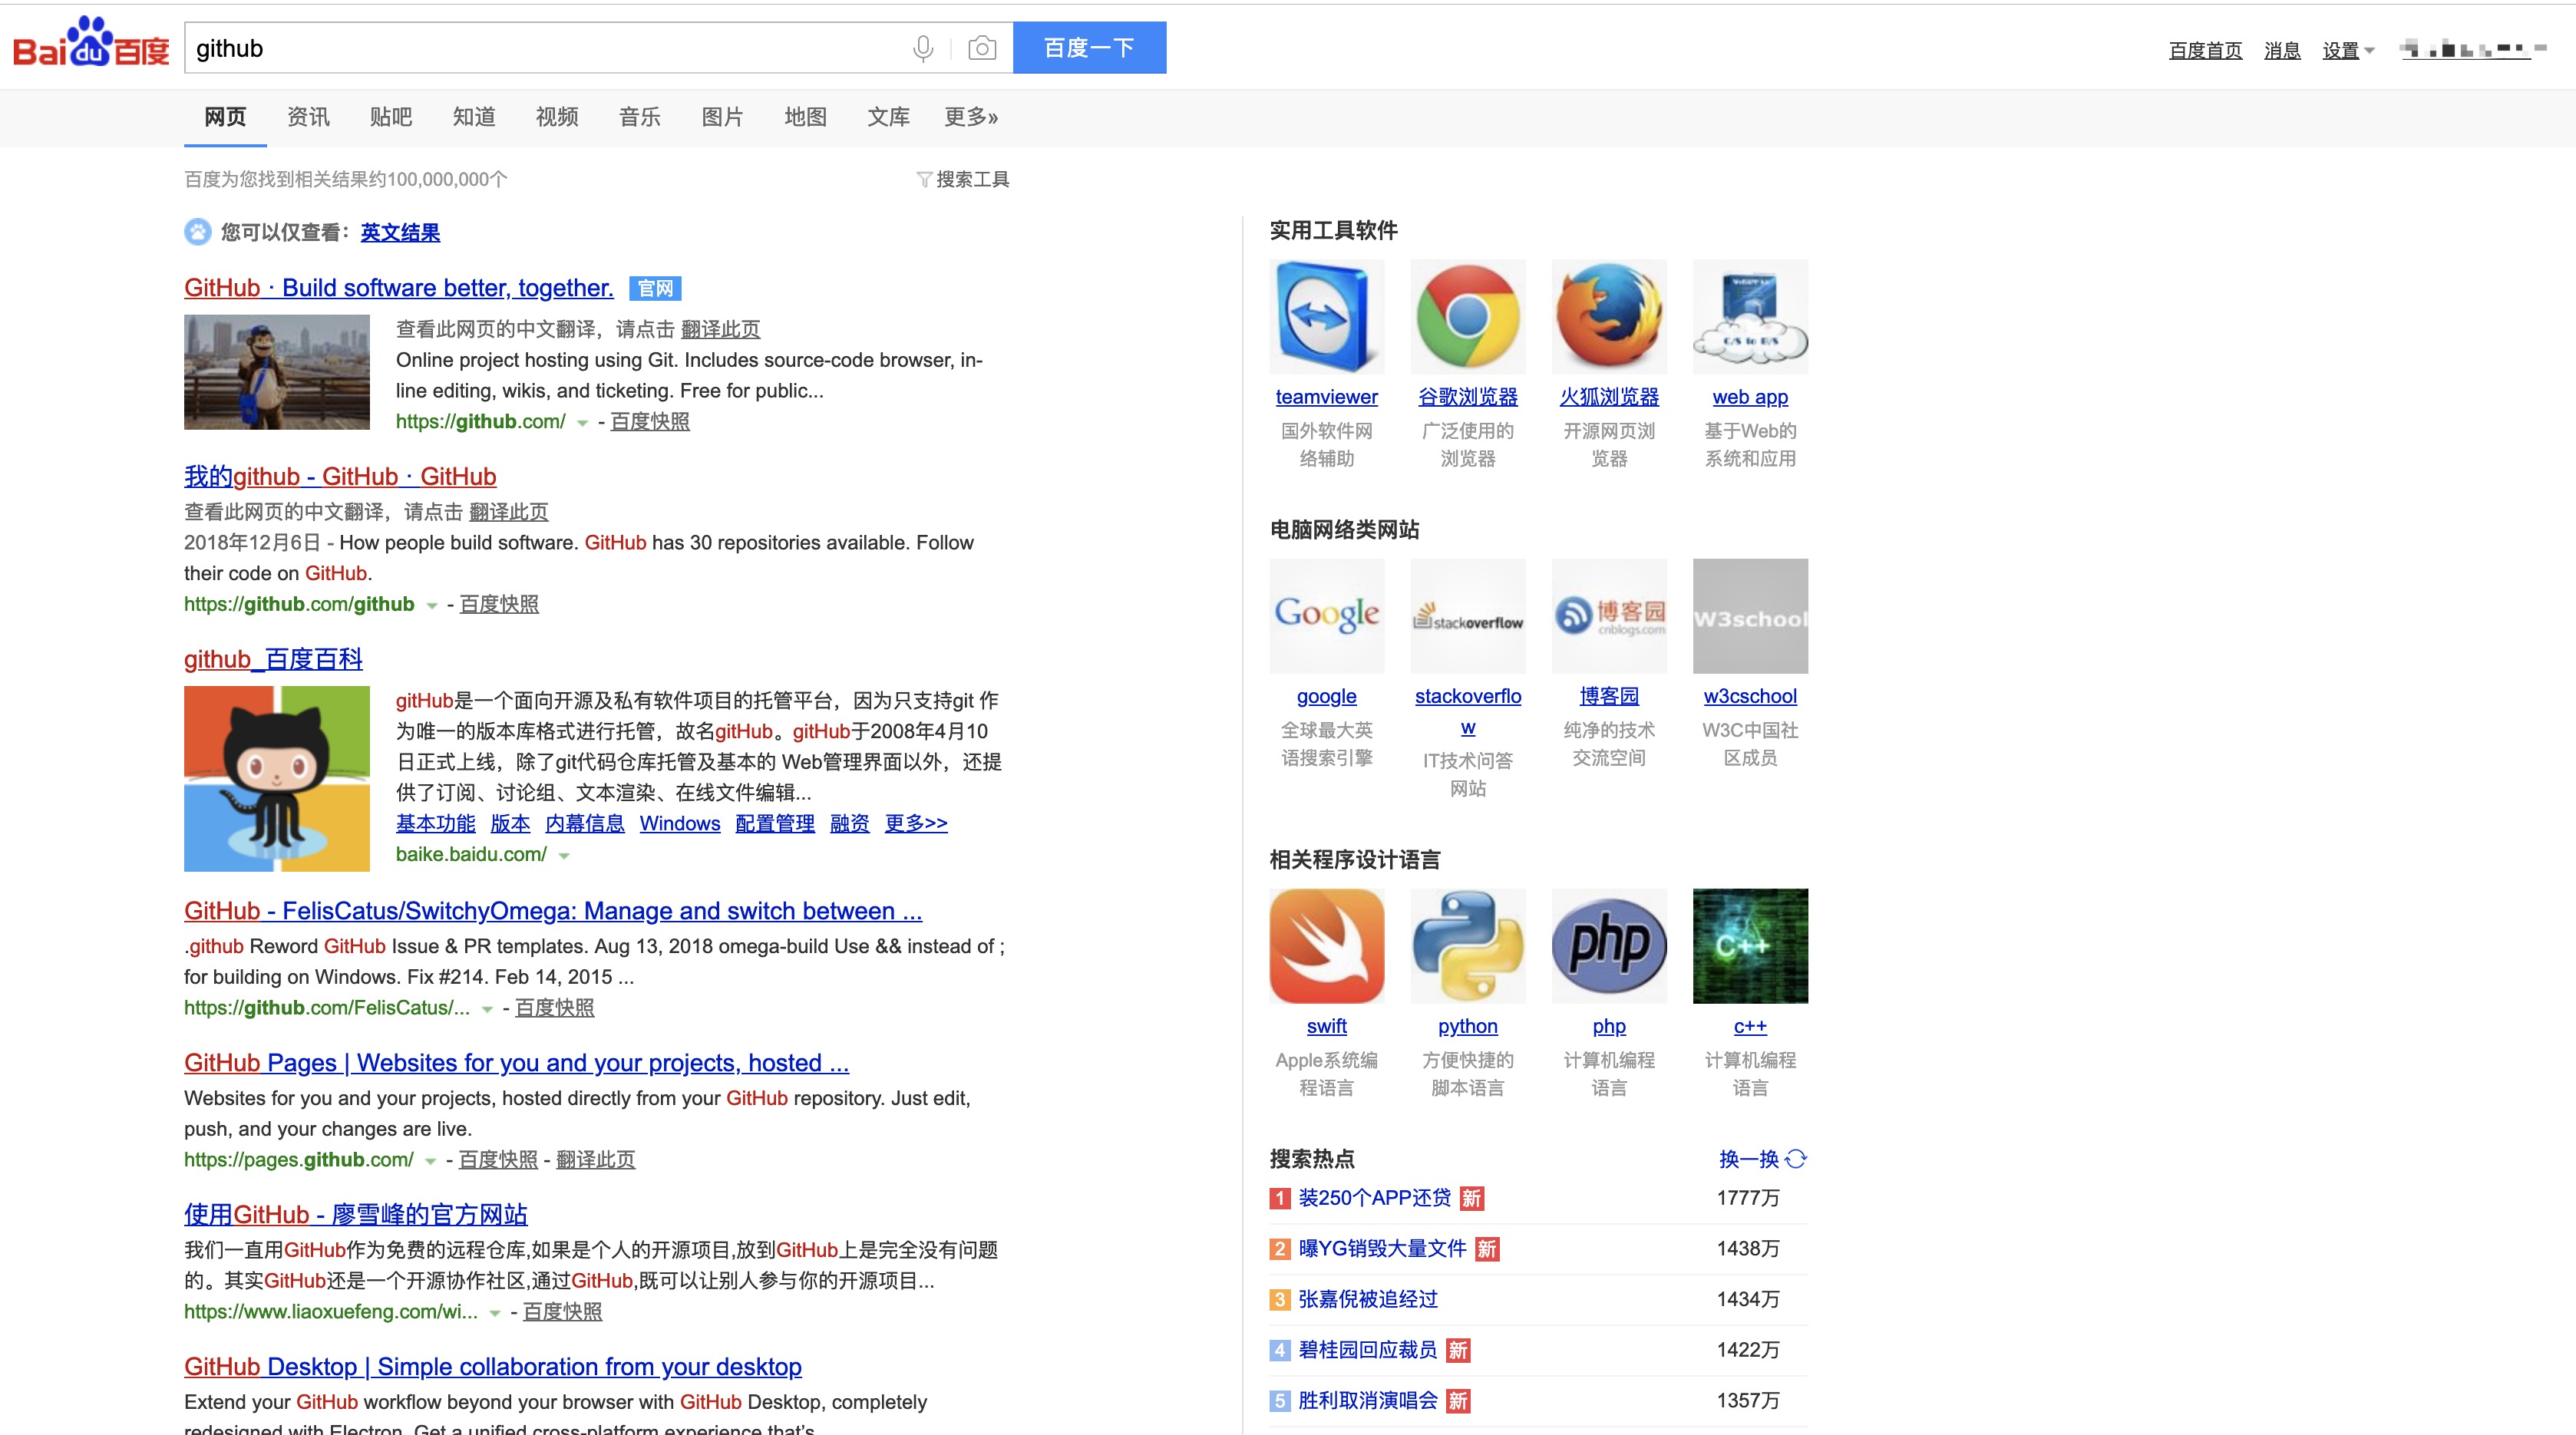Expand the 设置 settings dropdown
The height and width of the screenshot is (1435, 2576).
pyautogui.click(x=2347, y=50)
